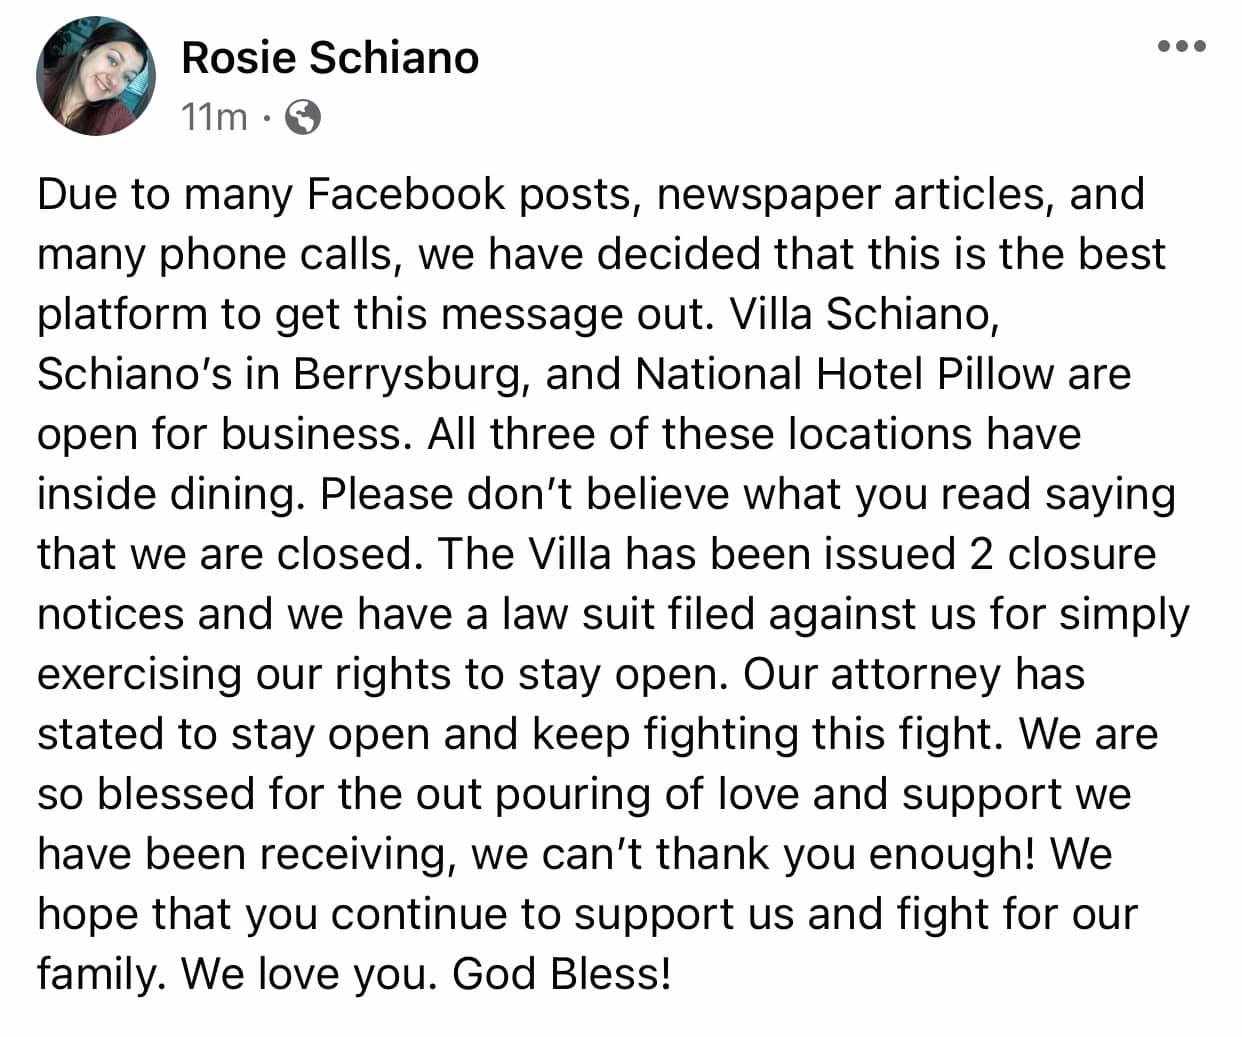Click the word "closure" in the post

1081,554
